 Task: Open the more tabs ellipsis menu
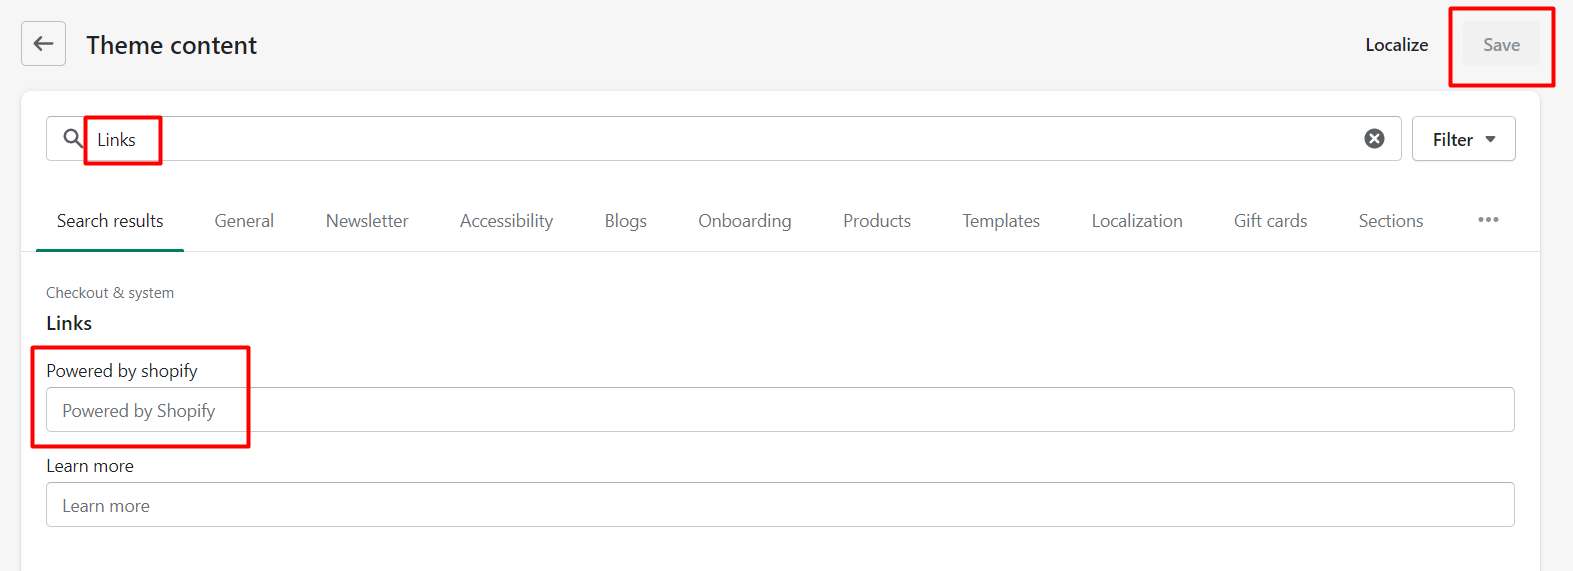[1488, 220]
